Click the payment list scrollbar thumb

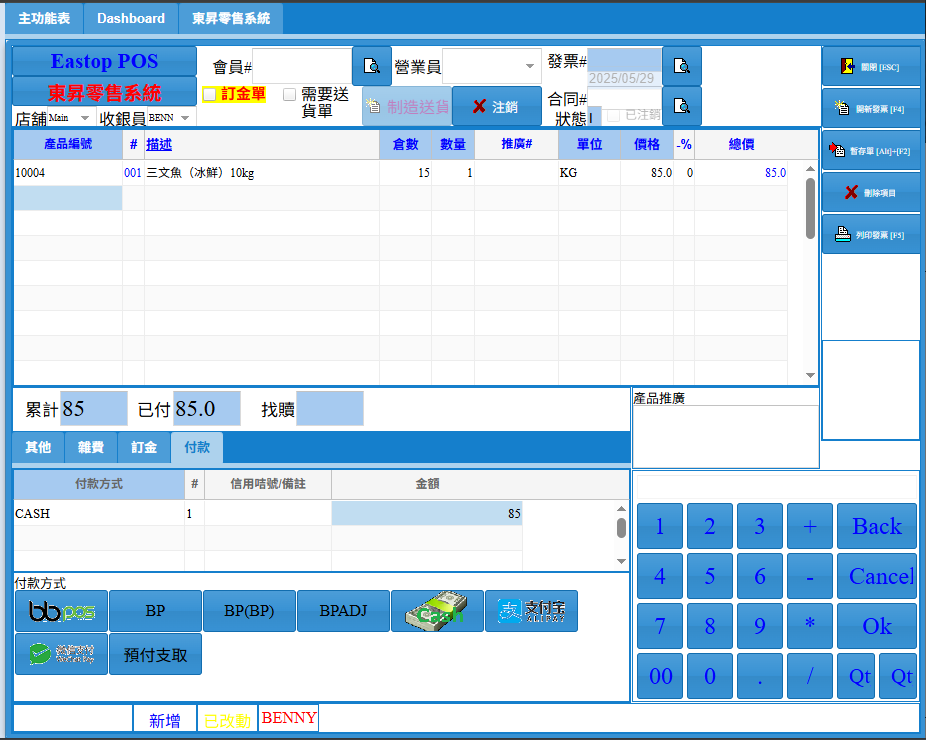coord(621,527)
